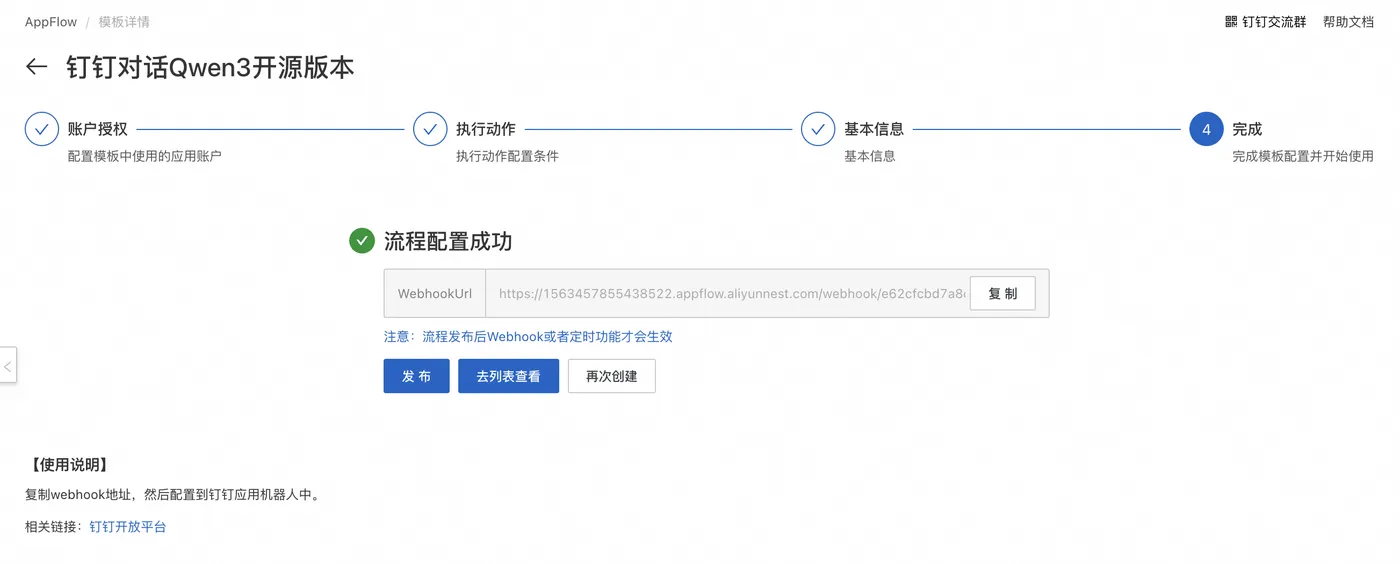Click the 【使用说明】 heading
Screen dimensions: 1400x564
(x=67, y=465)
